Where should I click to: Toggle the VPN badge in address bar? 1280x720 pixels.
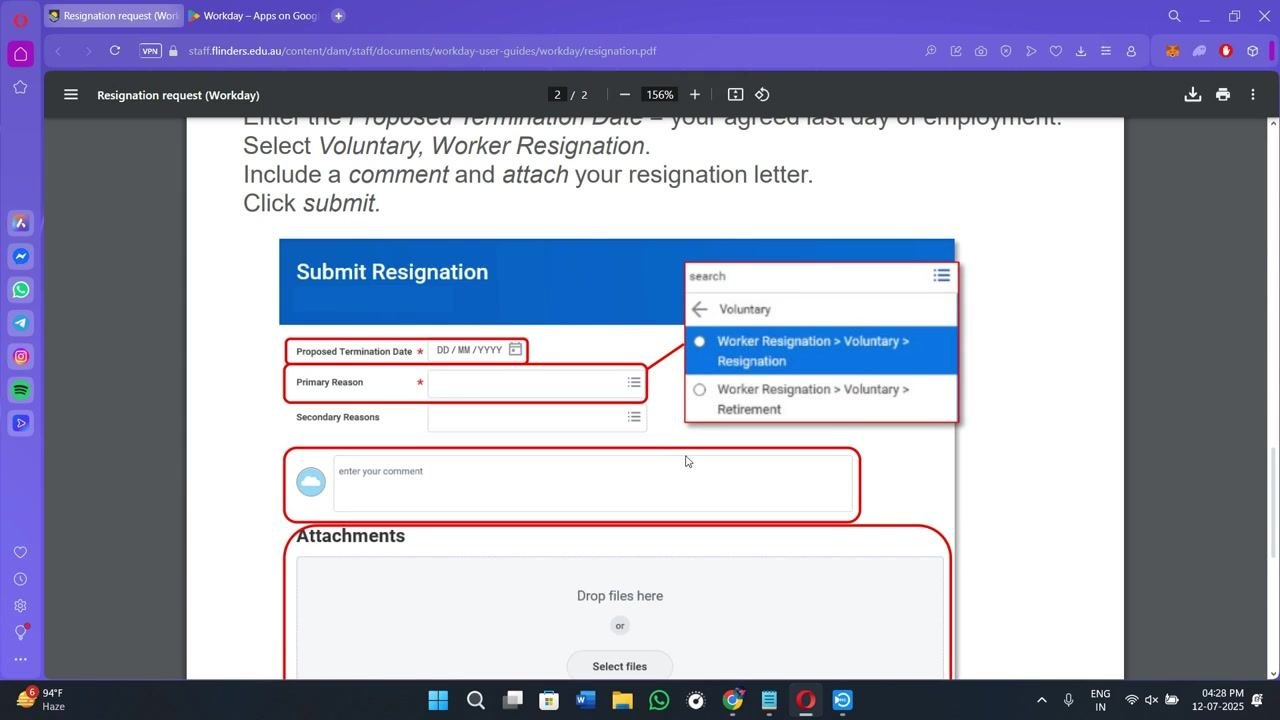click(x=150, y=51)
